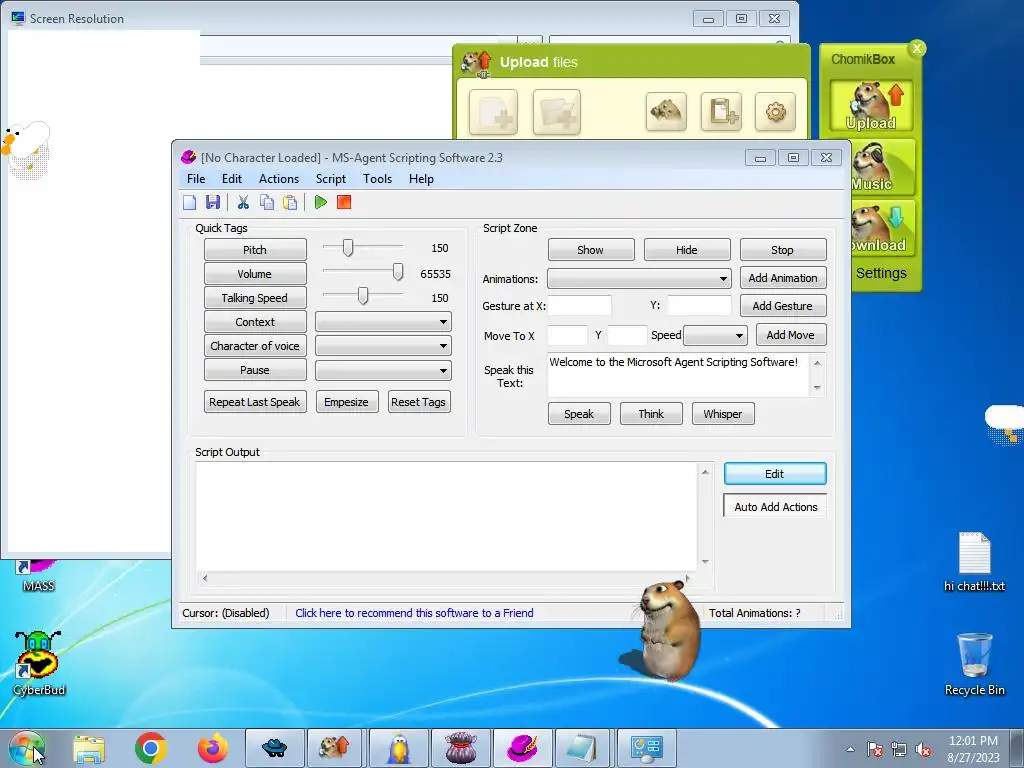Open the Actions menu
The height and width of the screenshot is (768, 1024).
[x=279, y=179]
